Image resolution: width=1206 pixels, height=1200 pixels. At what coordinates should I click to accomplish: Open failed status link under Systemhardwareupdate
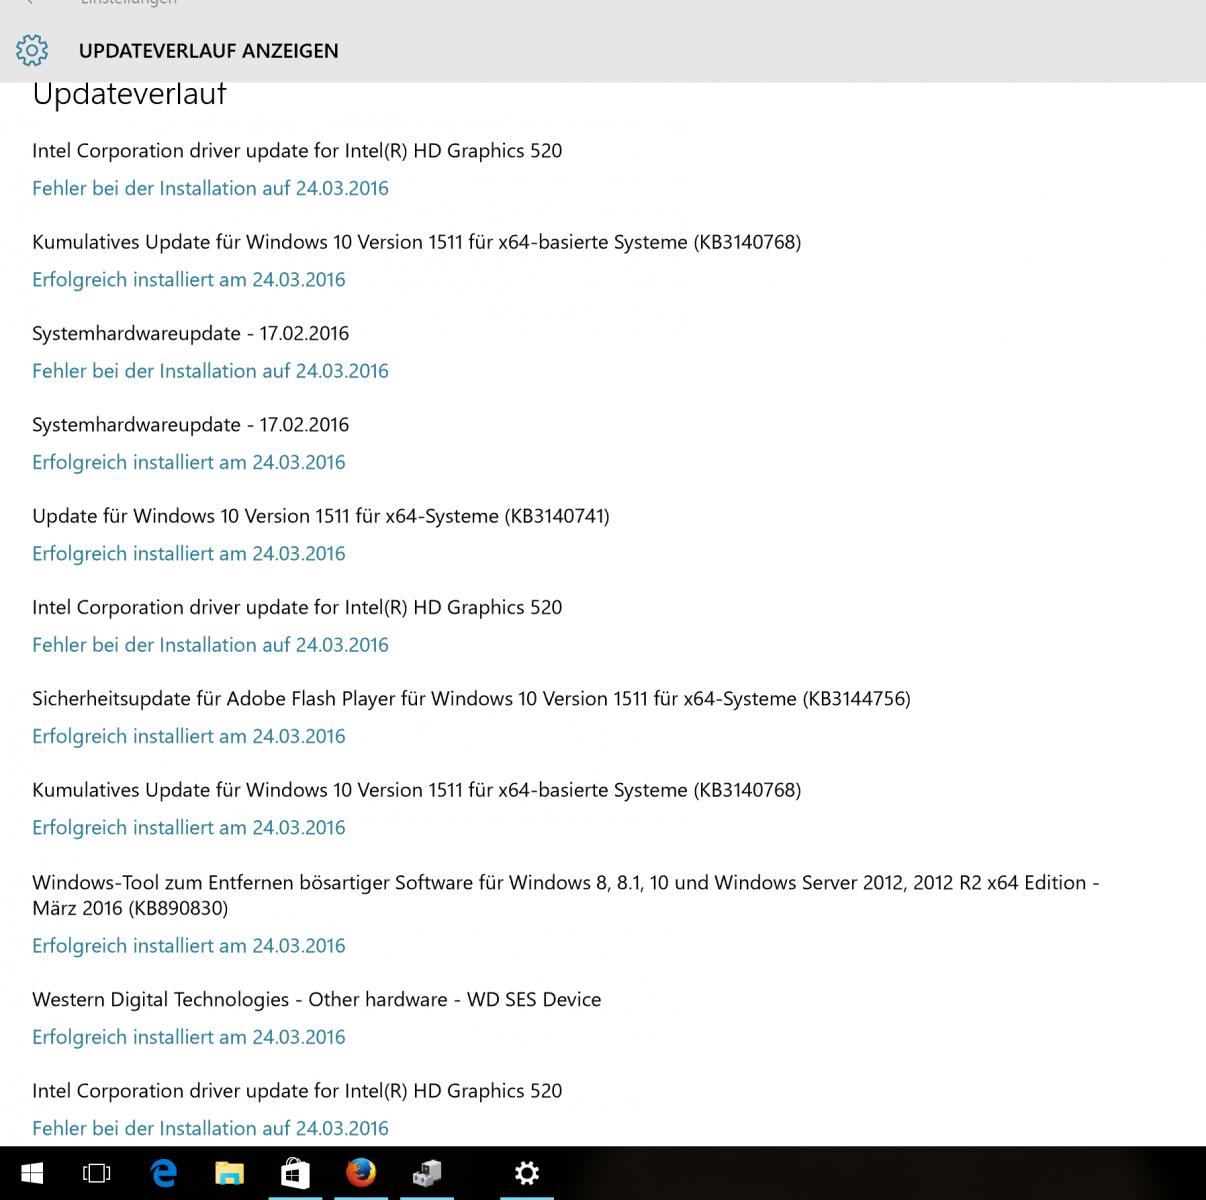(x=210, y=371)
